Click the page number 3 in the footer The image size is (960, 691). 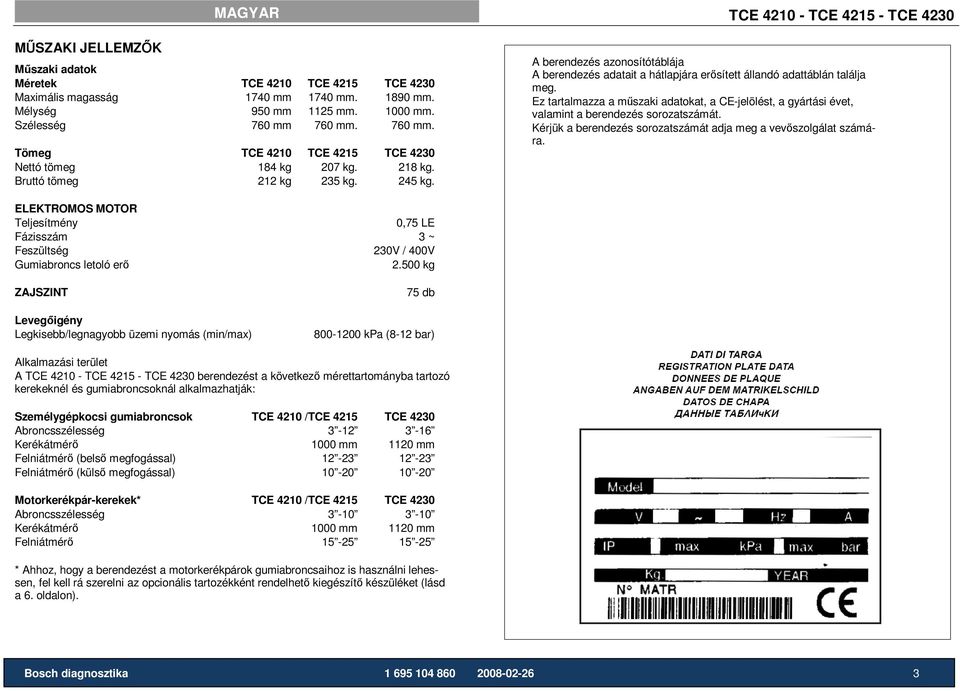coord(916,673)
